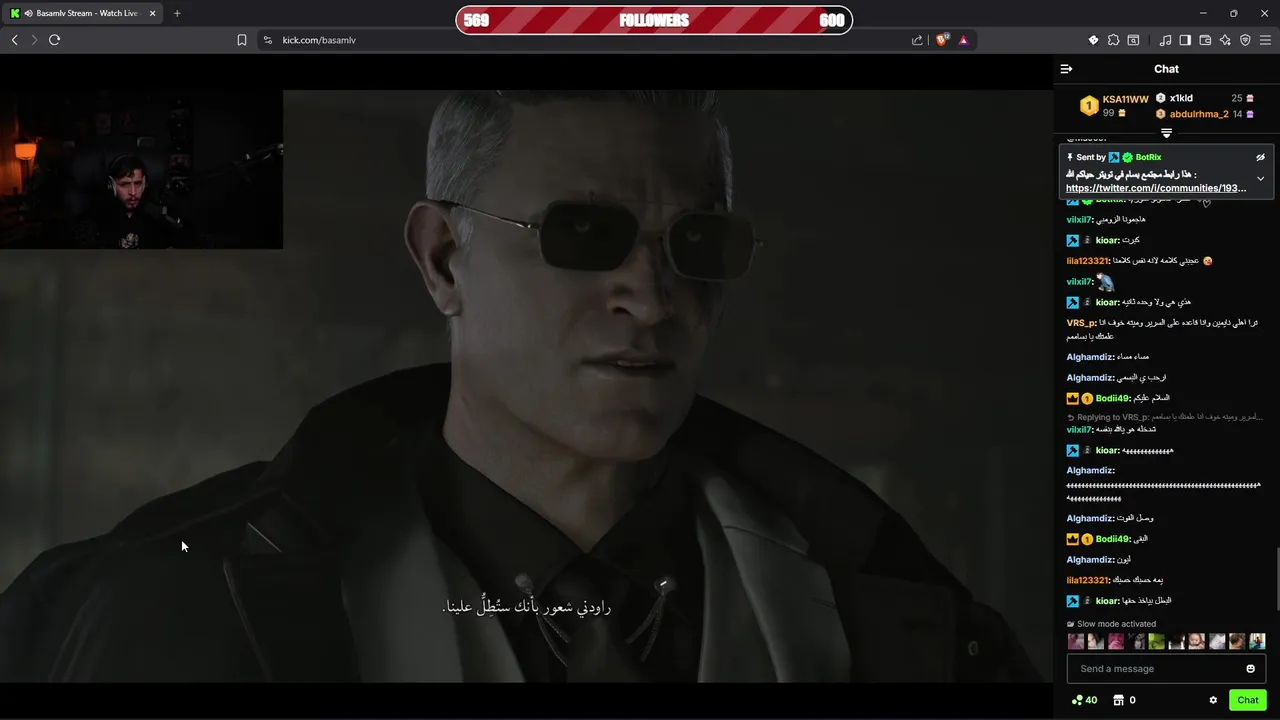The width and height of the screenshot is (1280, 720).
Task: Go back using the browser back arrow
Action: (x=14, y=40)
